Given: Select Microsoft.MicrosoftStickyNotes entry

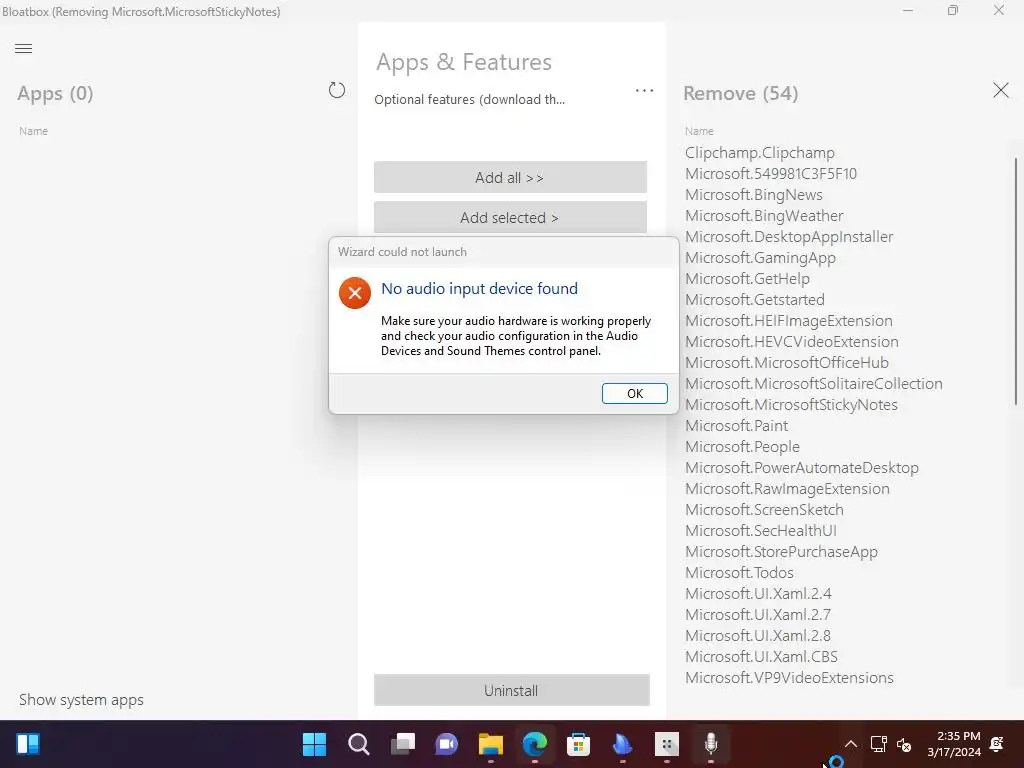Looking at the screenshot, I should (792, 404).
